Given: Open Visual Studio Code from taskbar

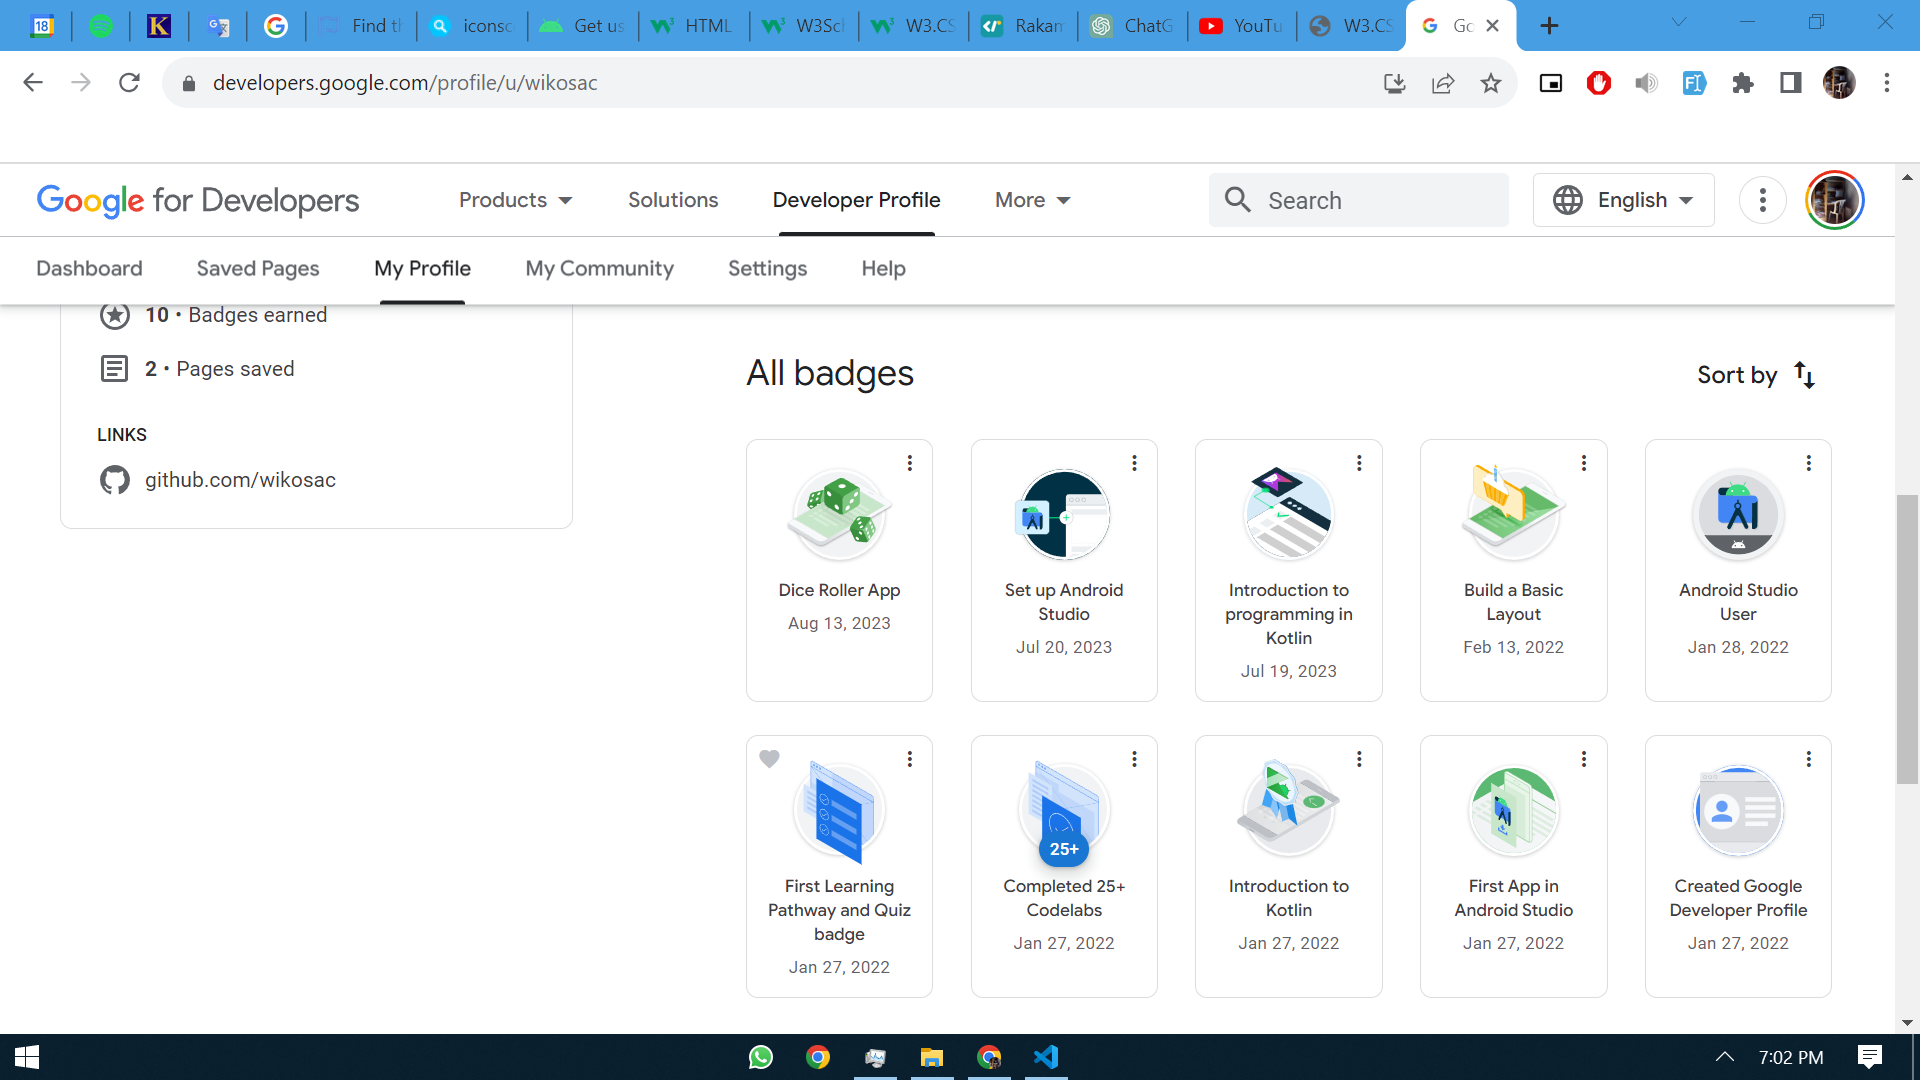Looking at the screenshot, I should (1046, 1057).
